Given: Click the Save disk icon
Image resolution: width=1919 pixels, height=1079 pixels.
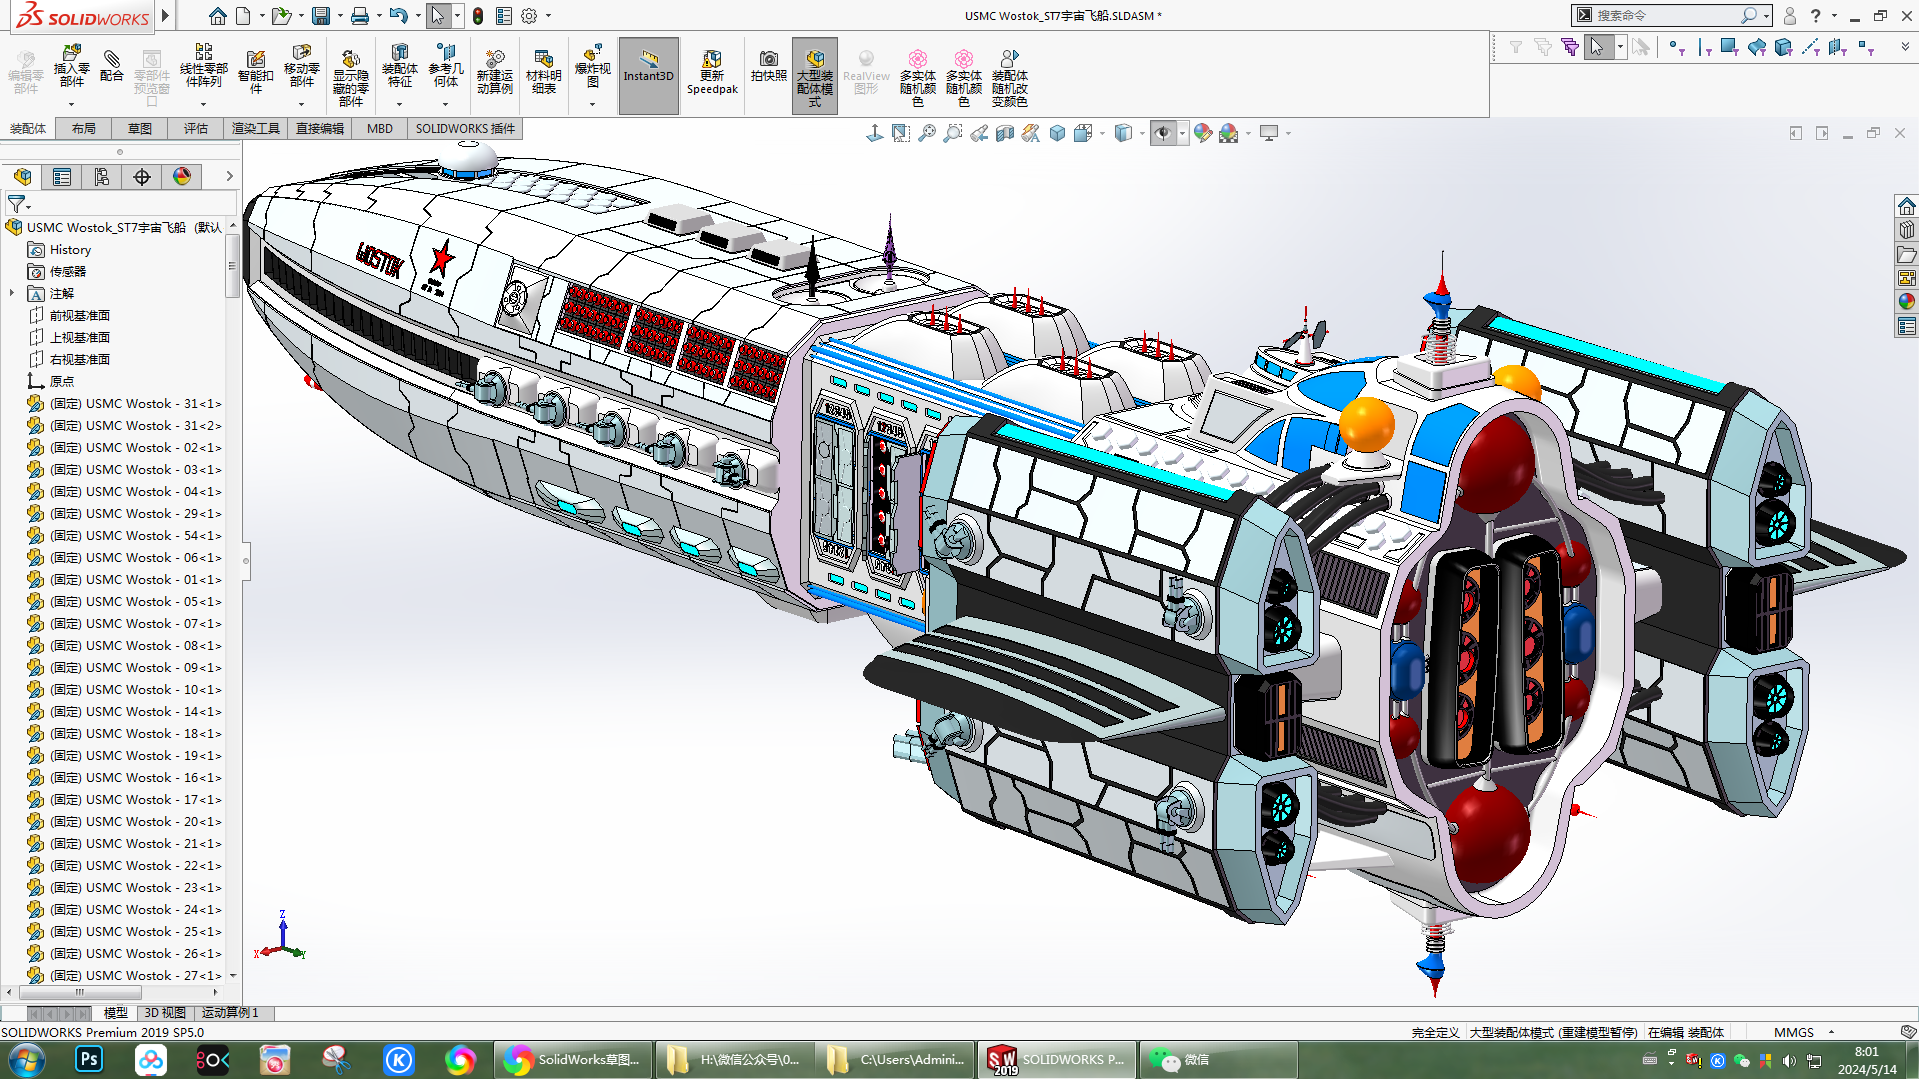Looking at the screenshot, I should [321, 16].
